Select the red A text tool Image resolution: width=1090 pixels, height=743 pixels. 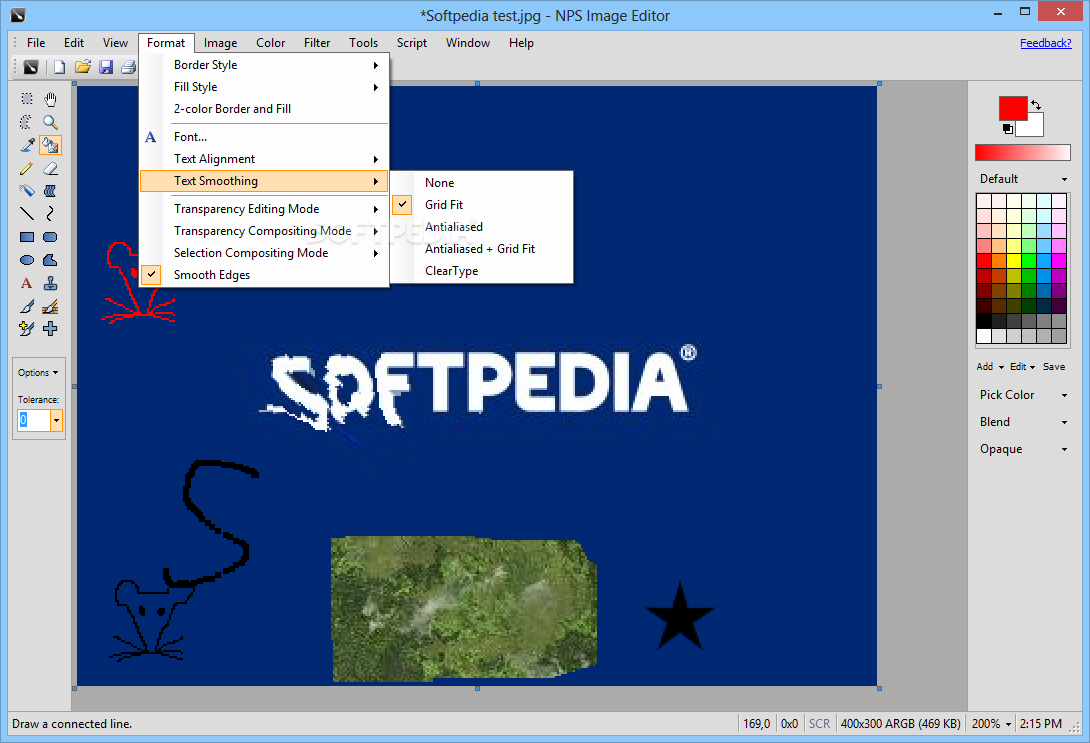[x=26, y=283]
